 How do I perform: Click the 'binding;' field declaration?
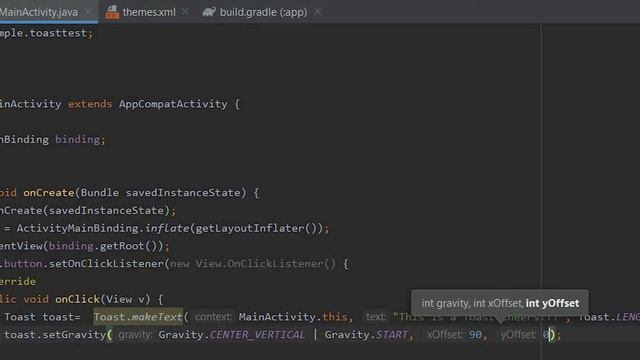pyautogui.click(x=80, y=140)
